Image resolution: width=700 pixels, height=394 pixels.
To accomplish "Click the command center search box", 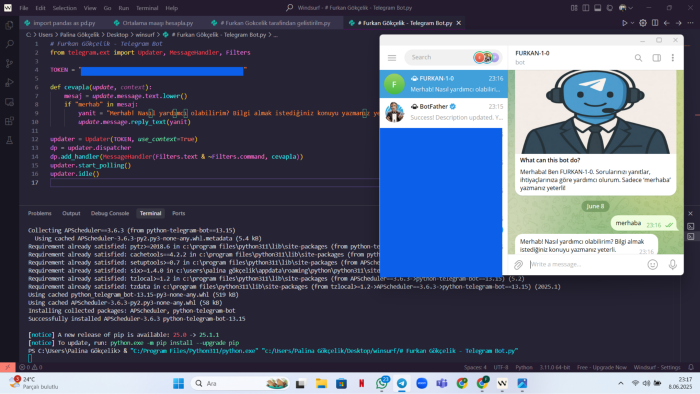I will (x=350, y=8).
